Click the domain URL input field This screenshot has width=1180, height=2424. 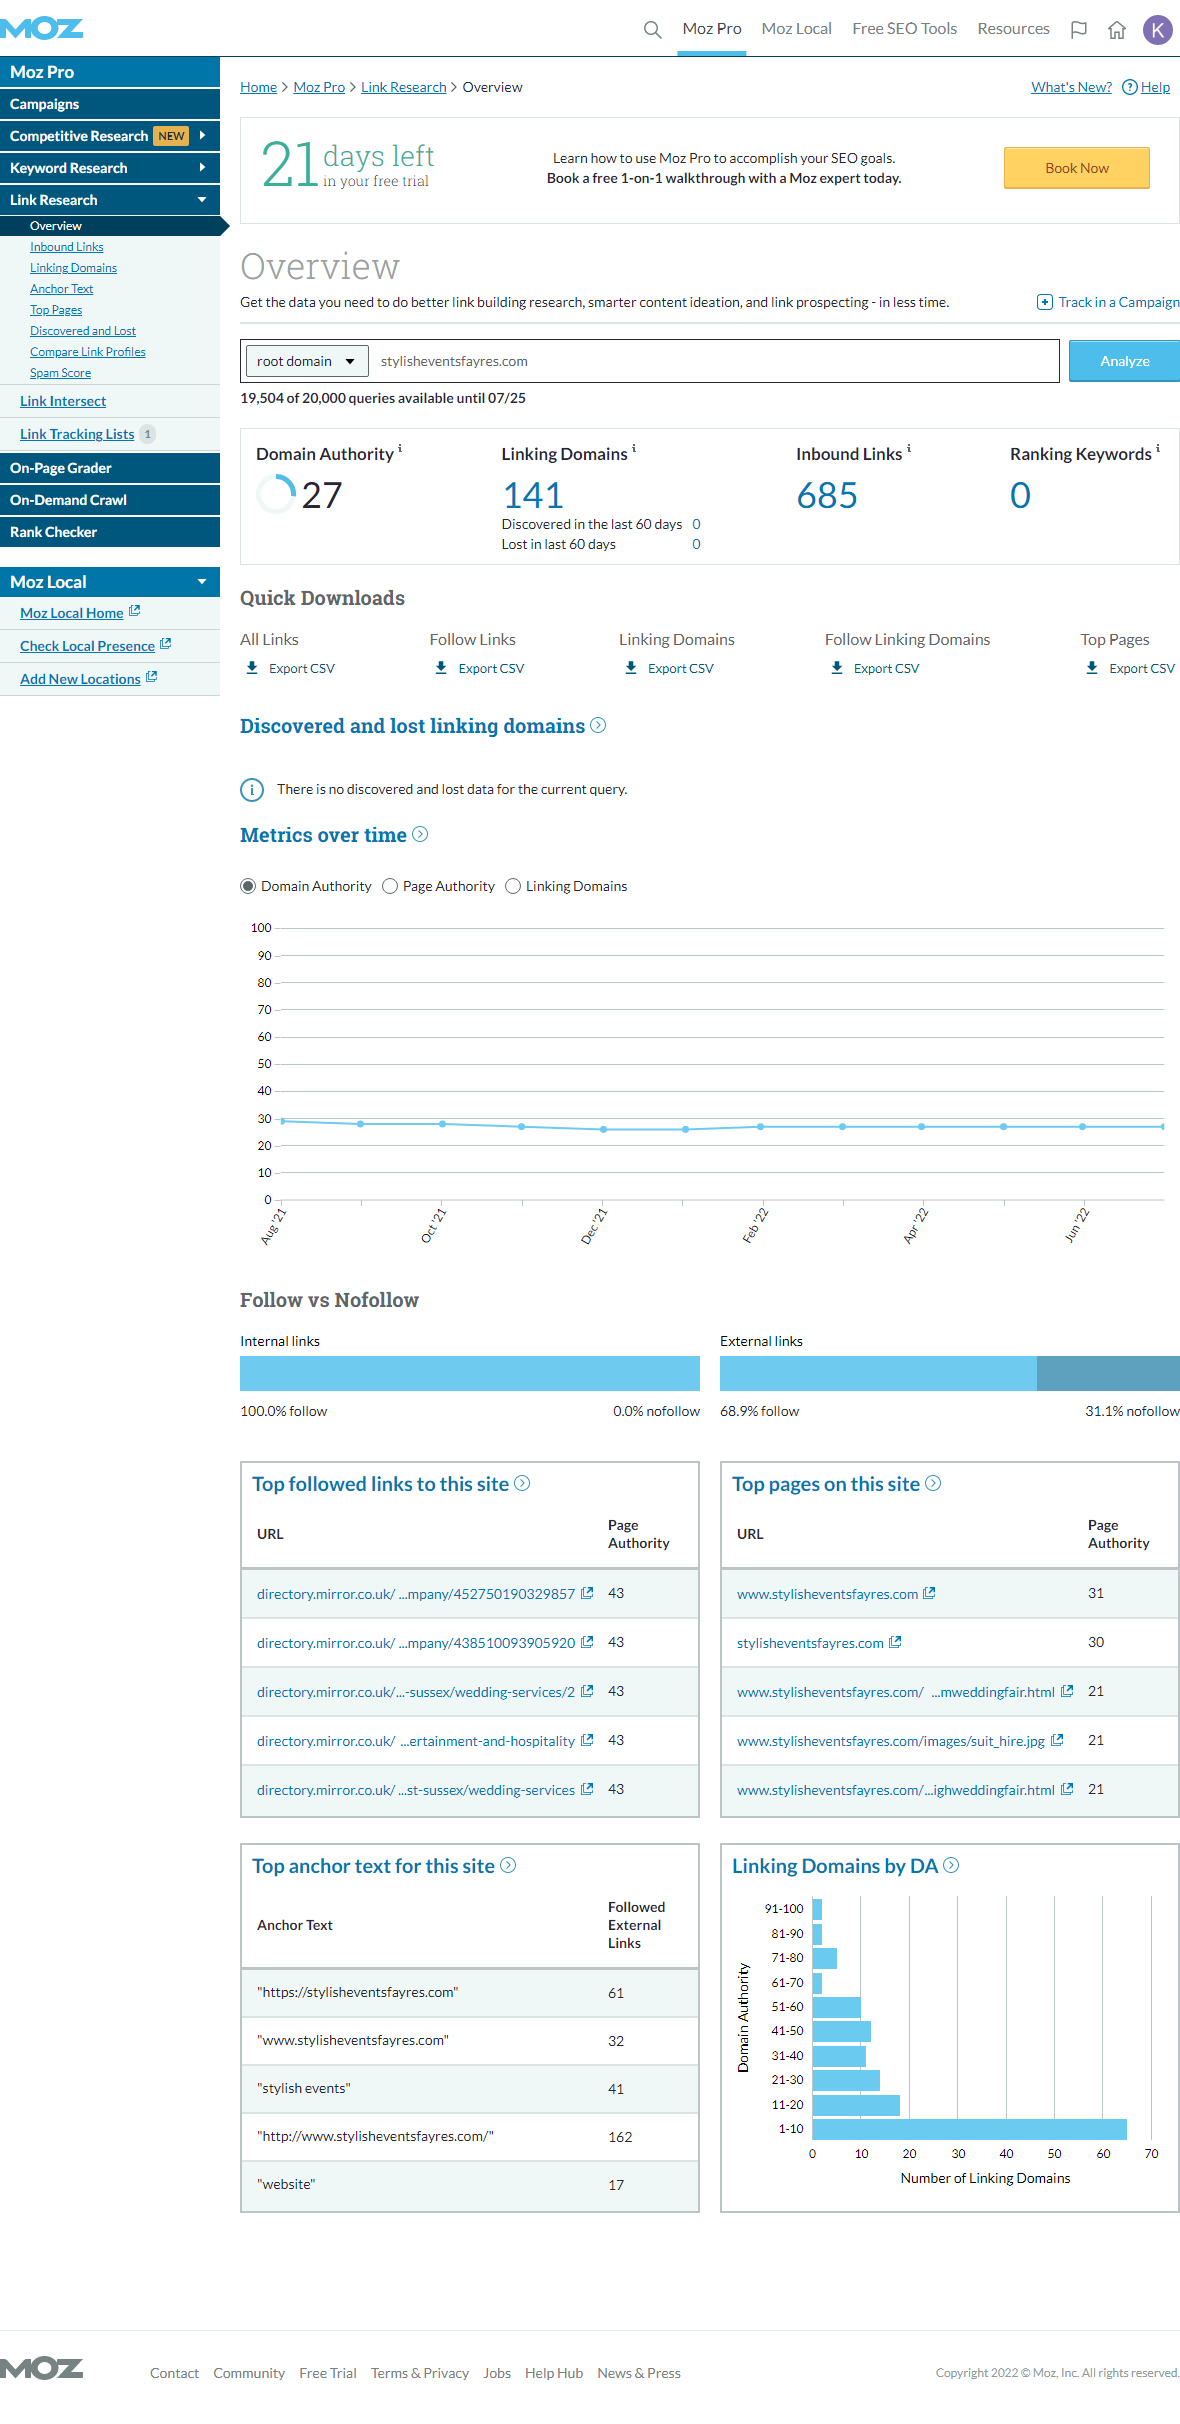point(714,361)
